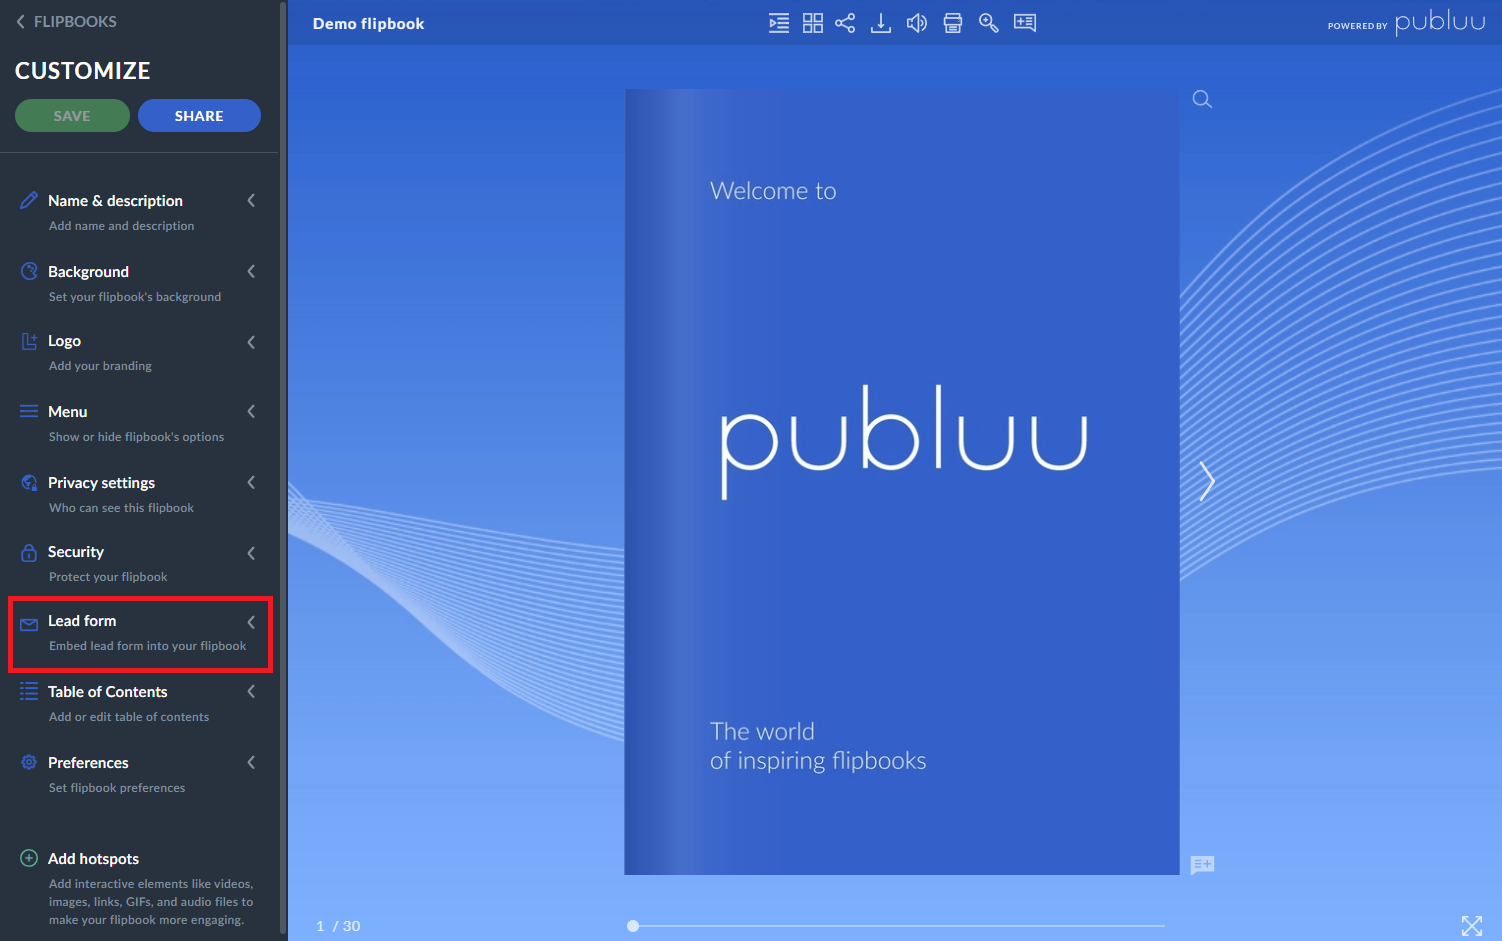Expand Security section chevron
The height and width of the screenshot is (941, 1502).
click(251, 552)
